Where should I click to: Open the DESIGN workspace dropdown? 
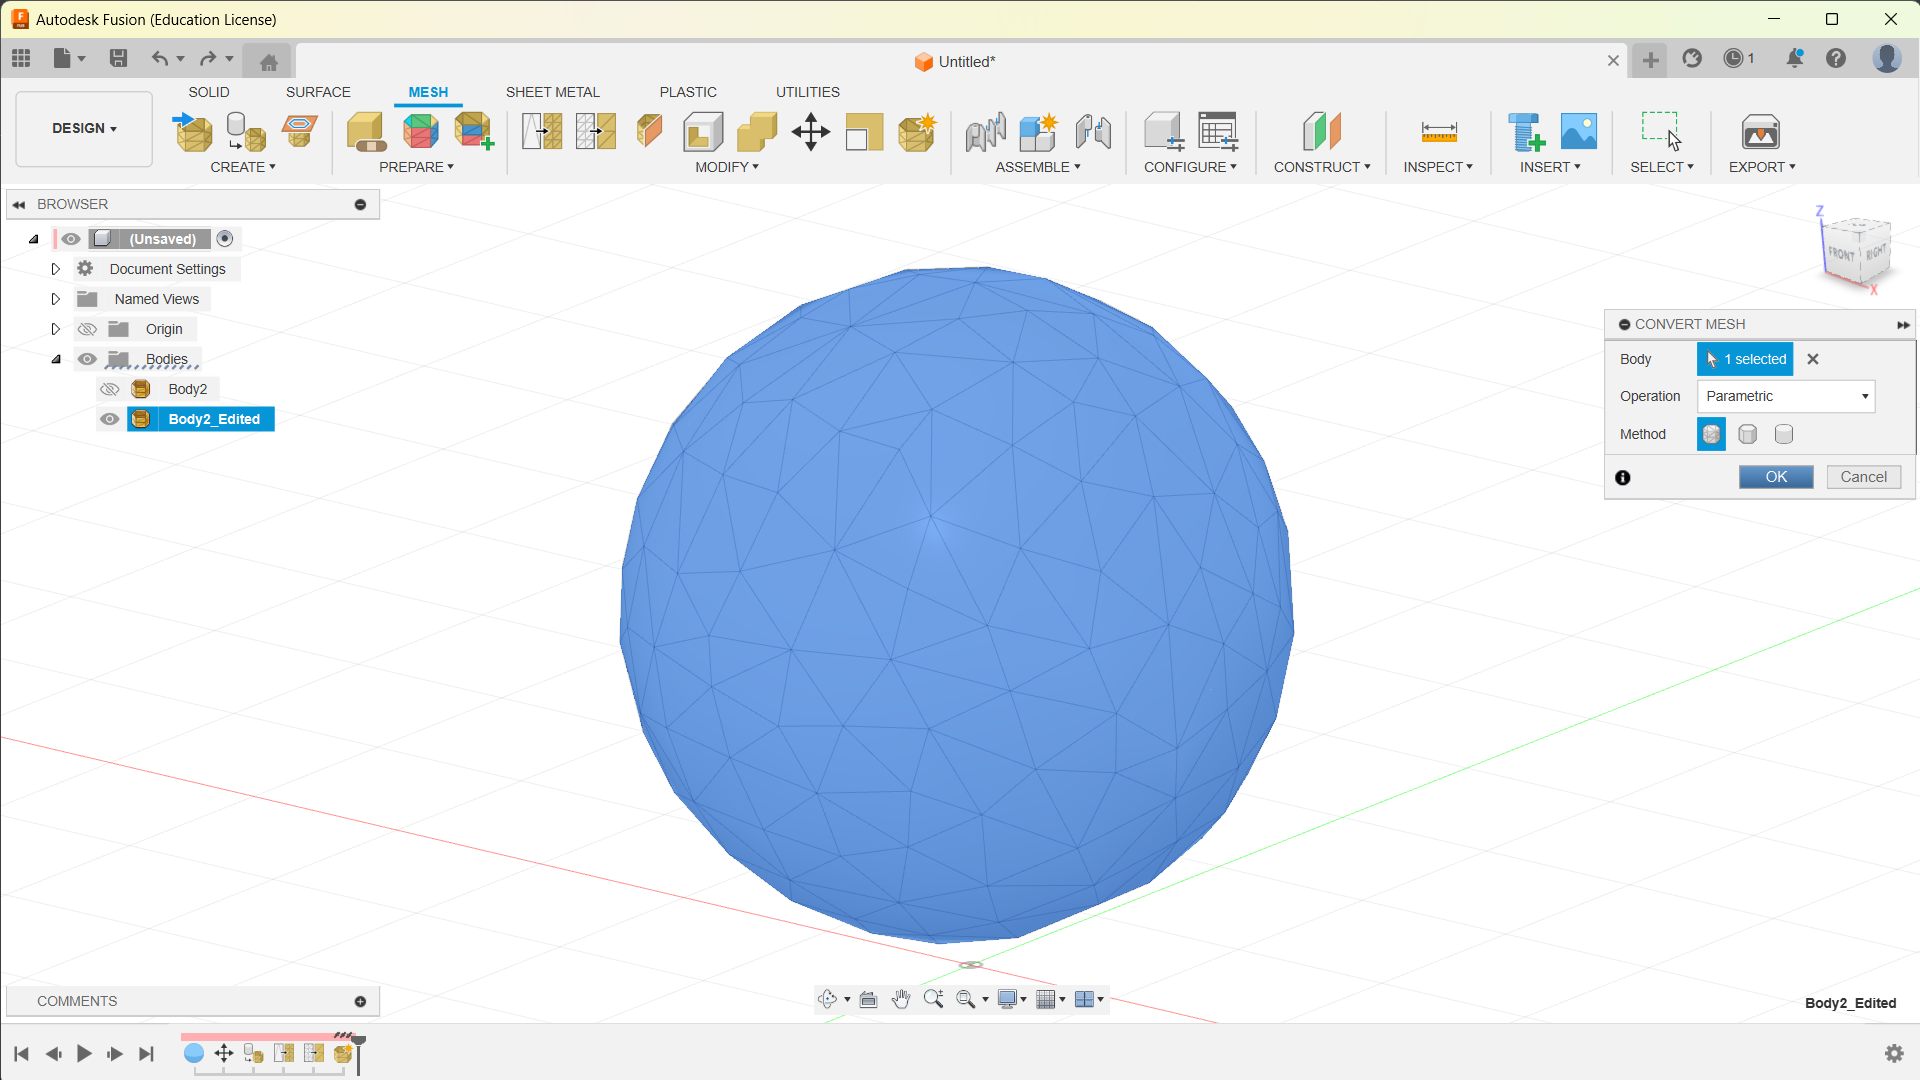pyautogui.click(x=84, y=128)
